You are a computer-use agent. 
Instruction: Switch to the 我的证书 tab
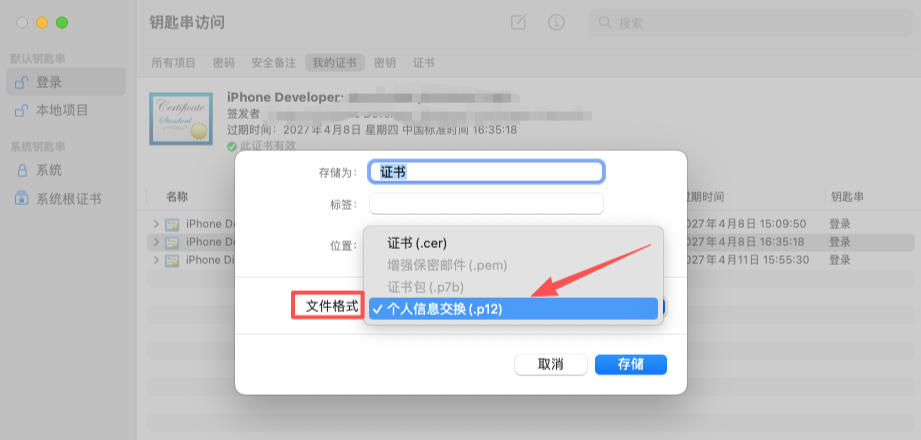(x=335, y=63)
